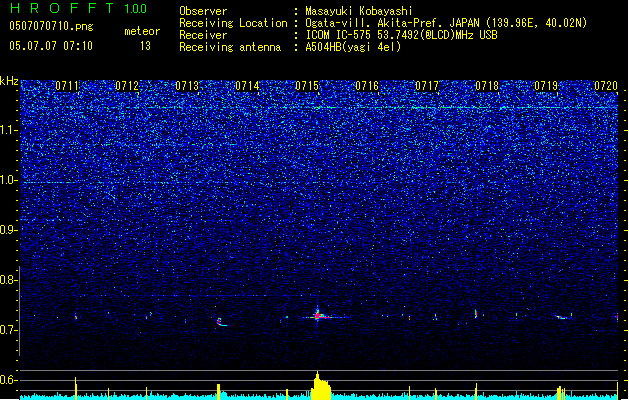This screenshot has height=400, width=629.
Task: Click the meteor count value 13
Action: pos(145,46)
